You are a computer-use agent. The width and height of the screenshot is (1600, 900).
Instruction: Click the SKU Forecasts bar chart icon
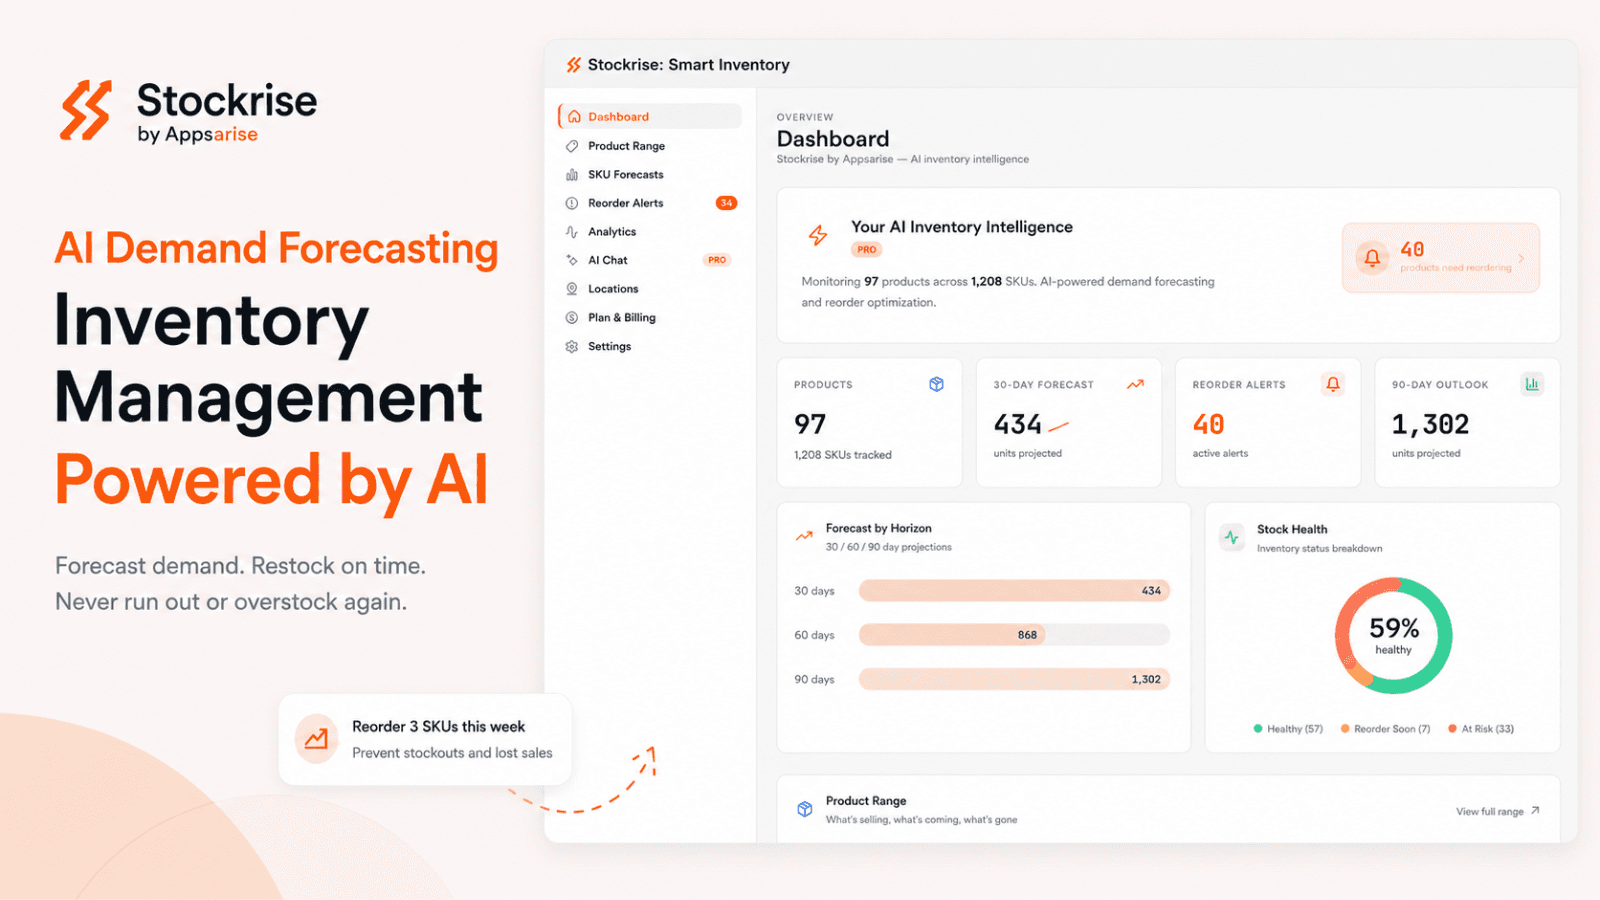click(x=572, y=174)
